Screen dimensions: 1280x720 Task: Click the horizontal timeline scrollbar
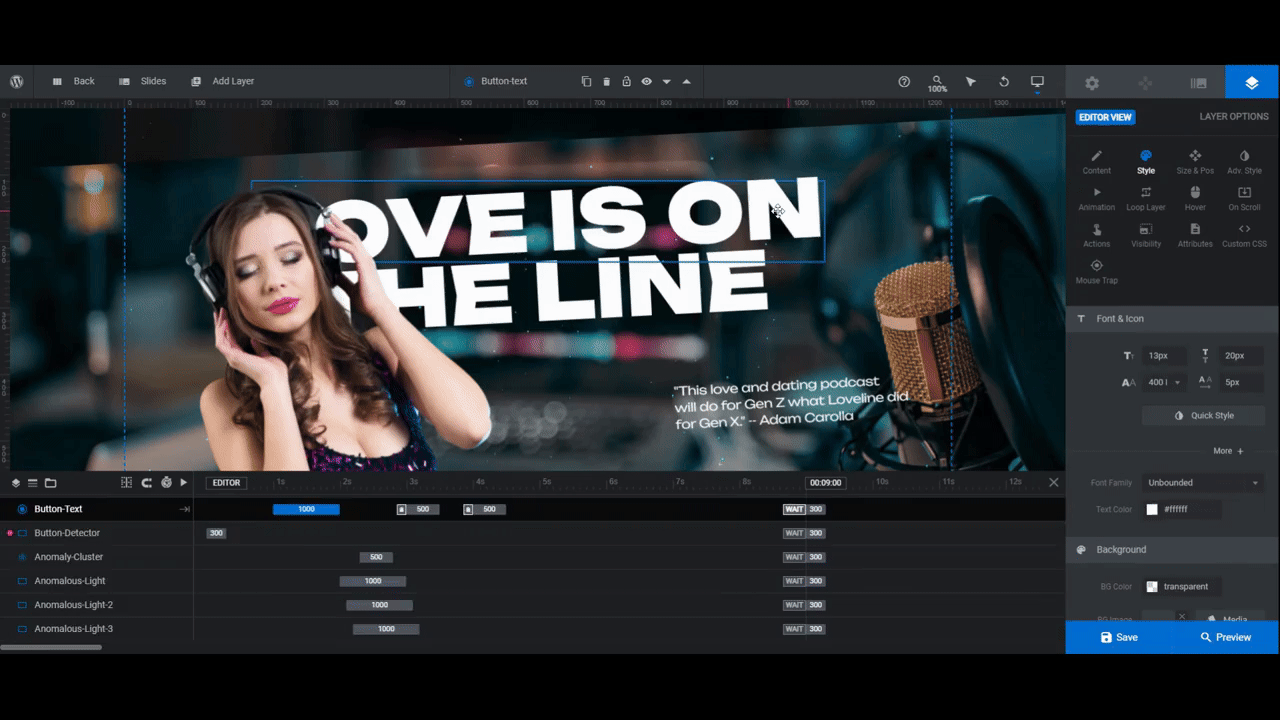click(51, 647)
